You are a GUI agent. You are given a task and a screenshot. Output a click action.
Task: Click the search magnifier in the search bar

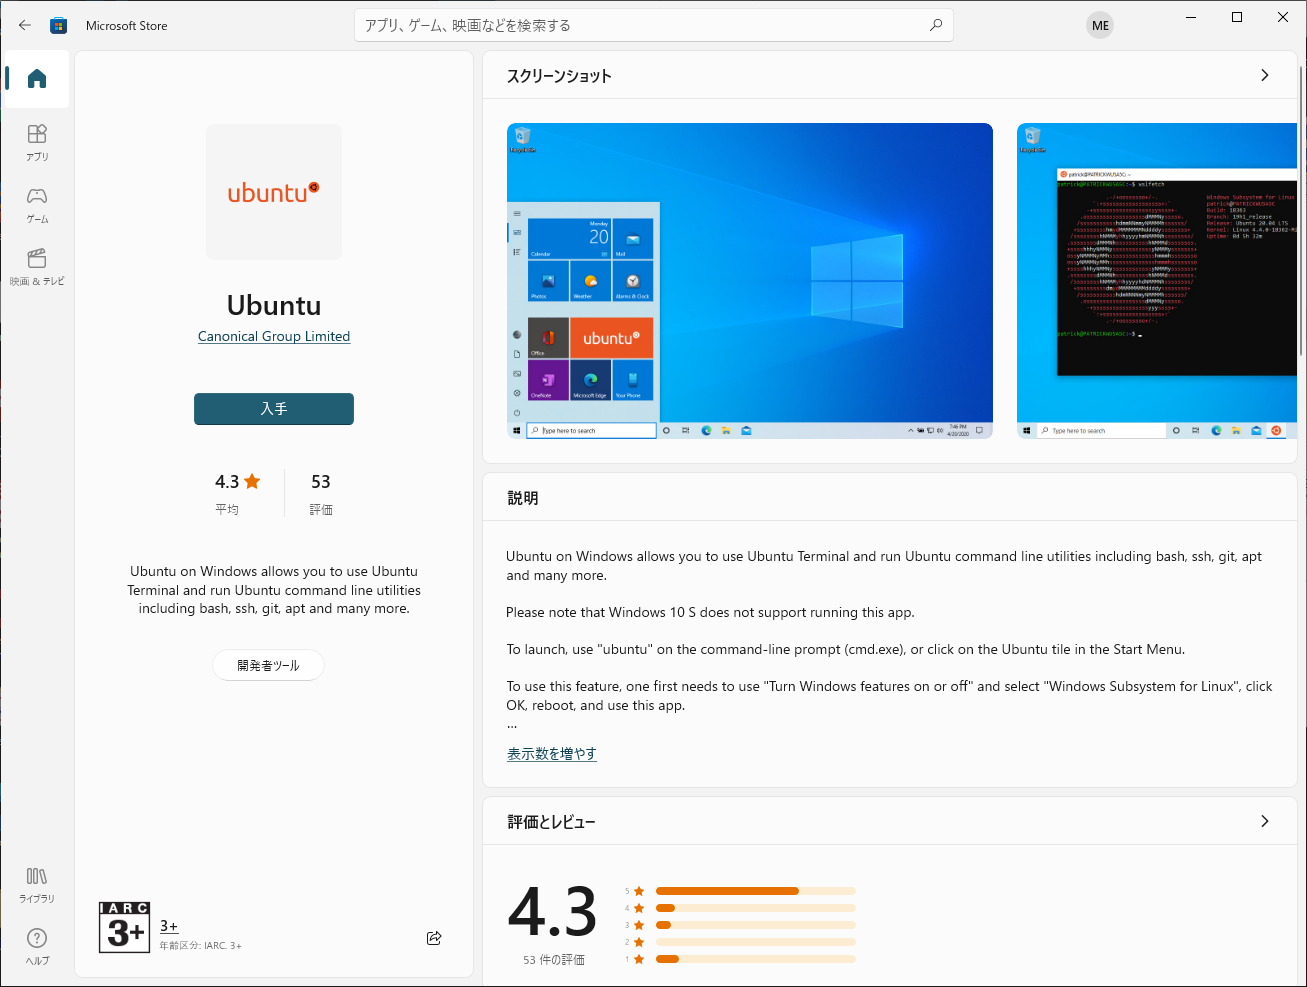click(x=935, y=25)
